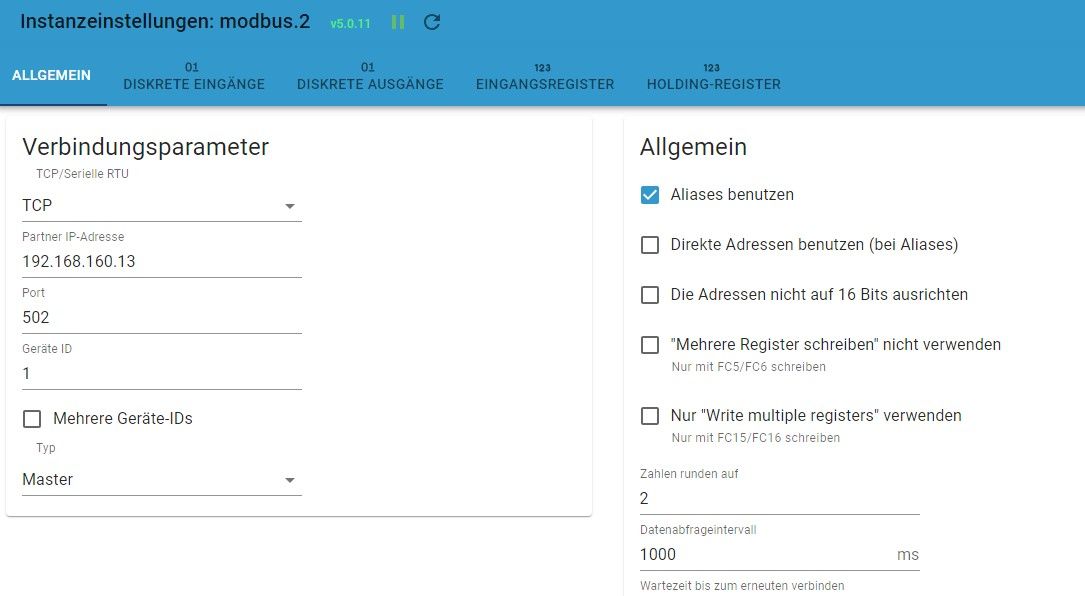Enable Direkte Adressen benutzen checkbox
Image resolution: width=1085 pixels, height=596 pixels.
tap(650, 245)
